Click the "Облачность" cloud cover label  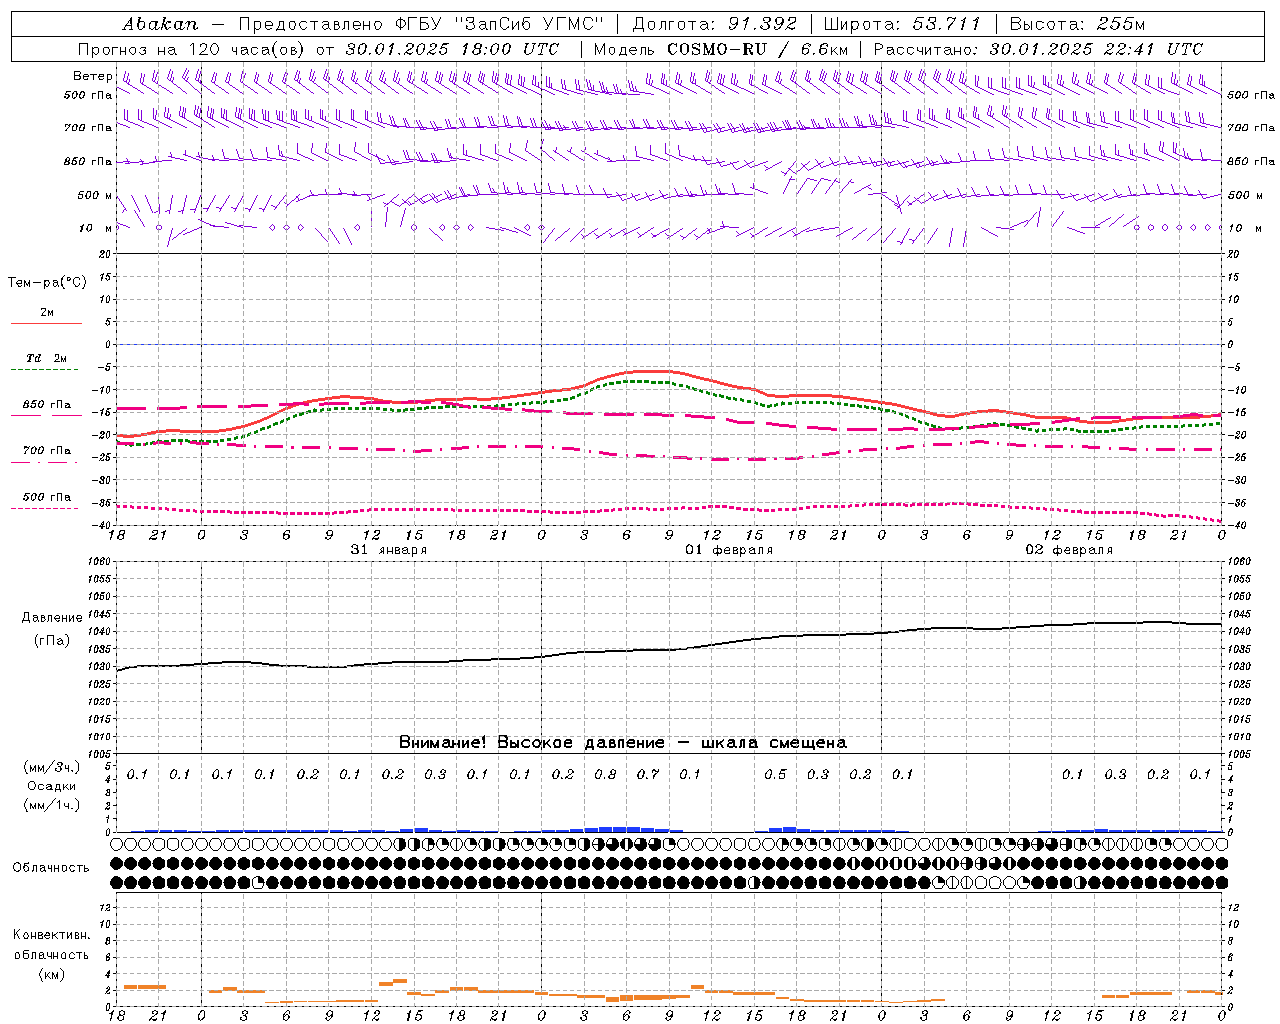[51, 868]
